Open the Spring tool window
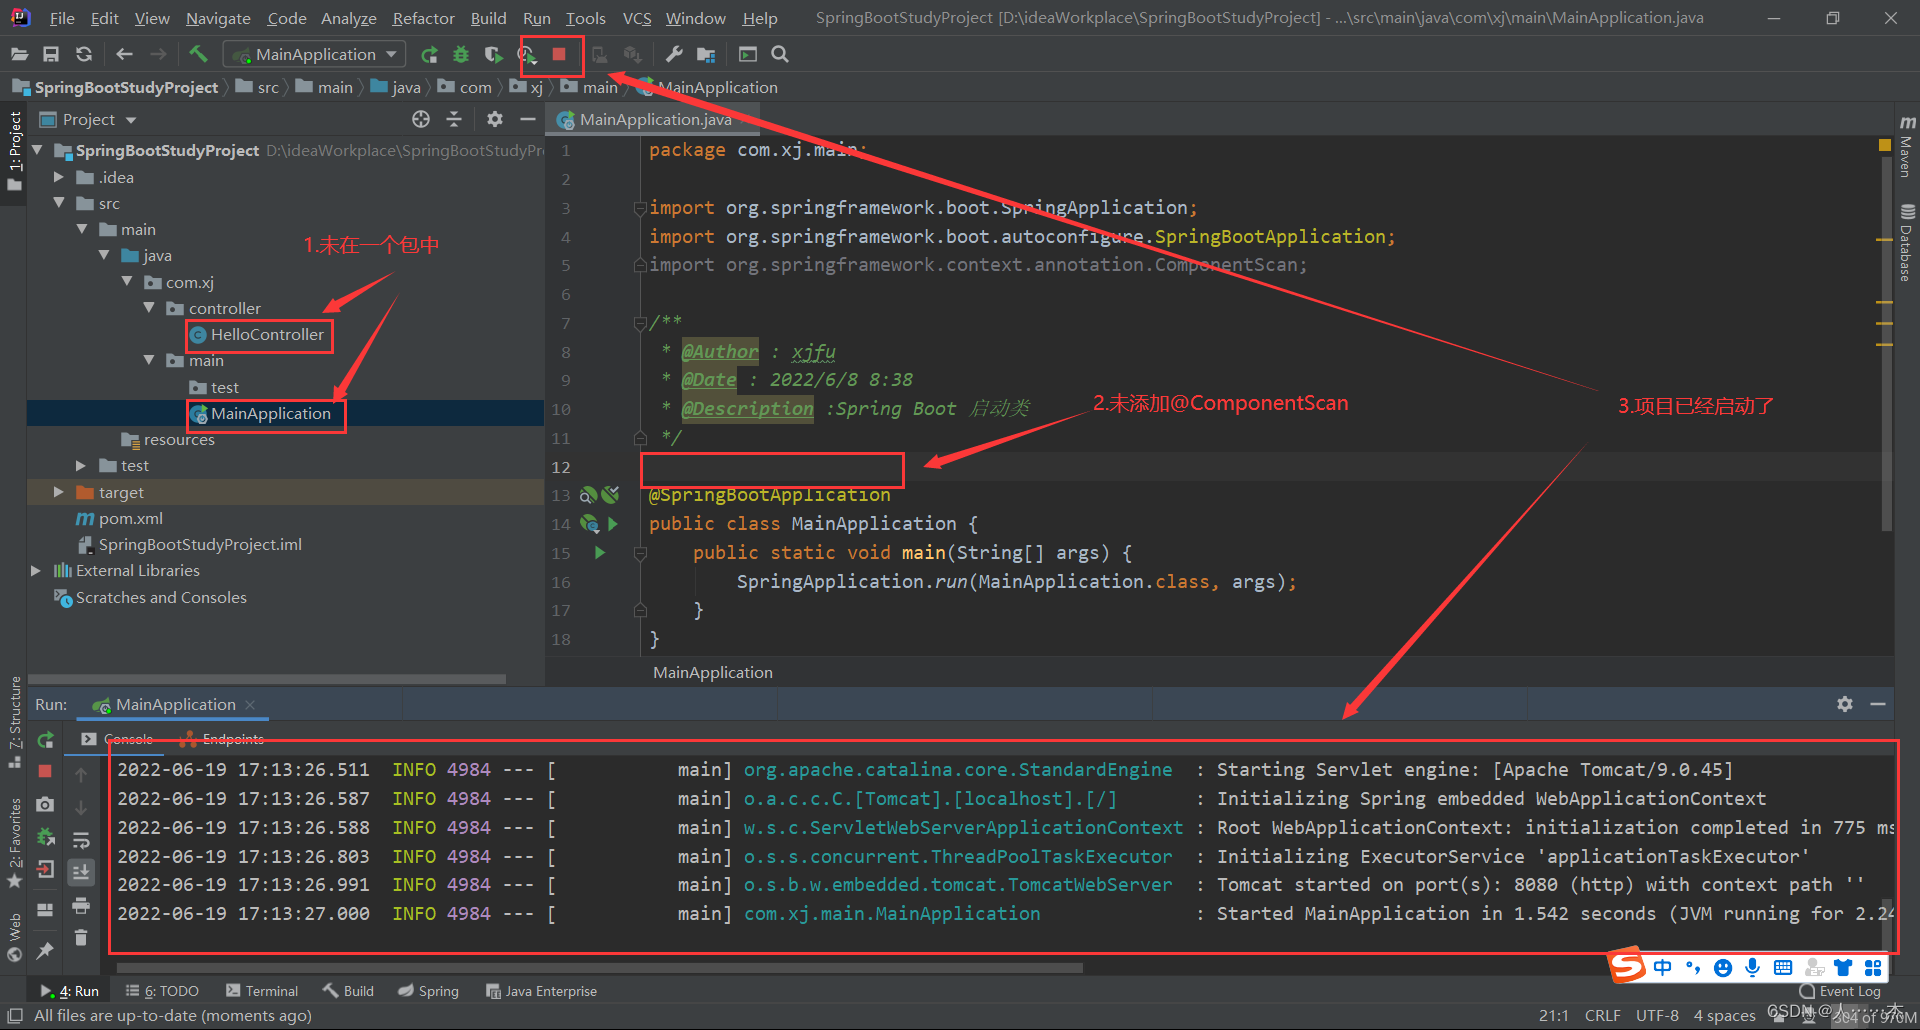1920x1030 pixels. coord(429,991)
